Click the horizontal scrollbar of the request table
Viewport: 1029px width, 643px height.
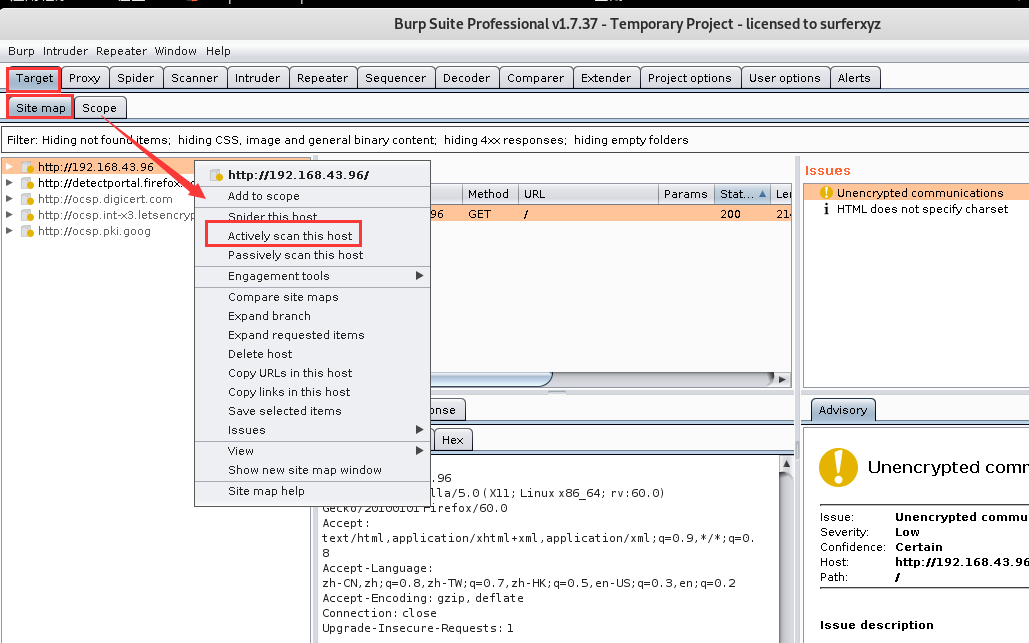coord(491,379)
